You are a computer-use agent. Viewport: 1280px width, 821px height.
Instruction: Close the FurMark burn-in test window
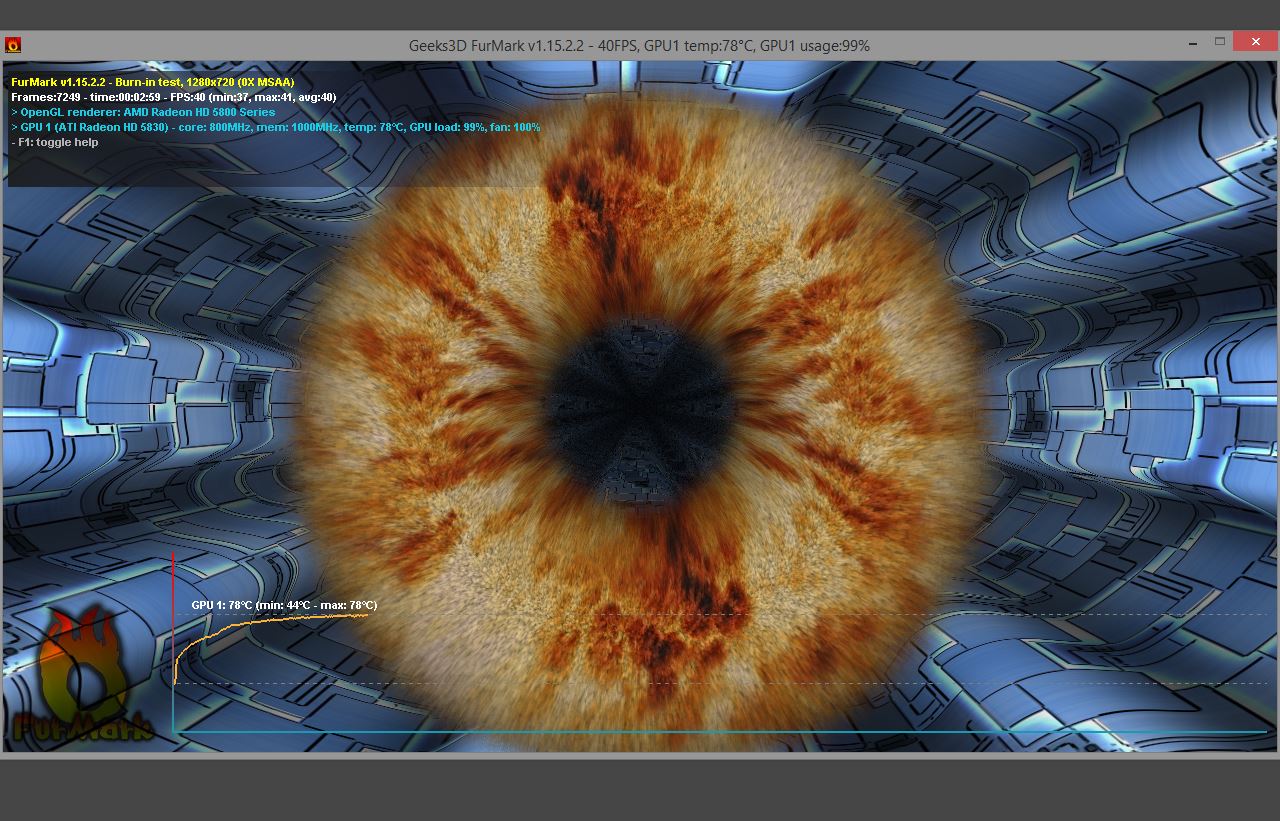point(1254,41)
